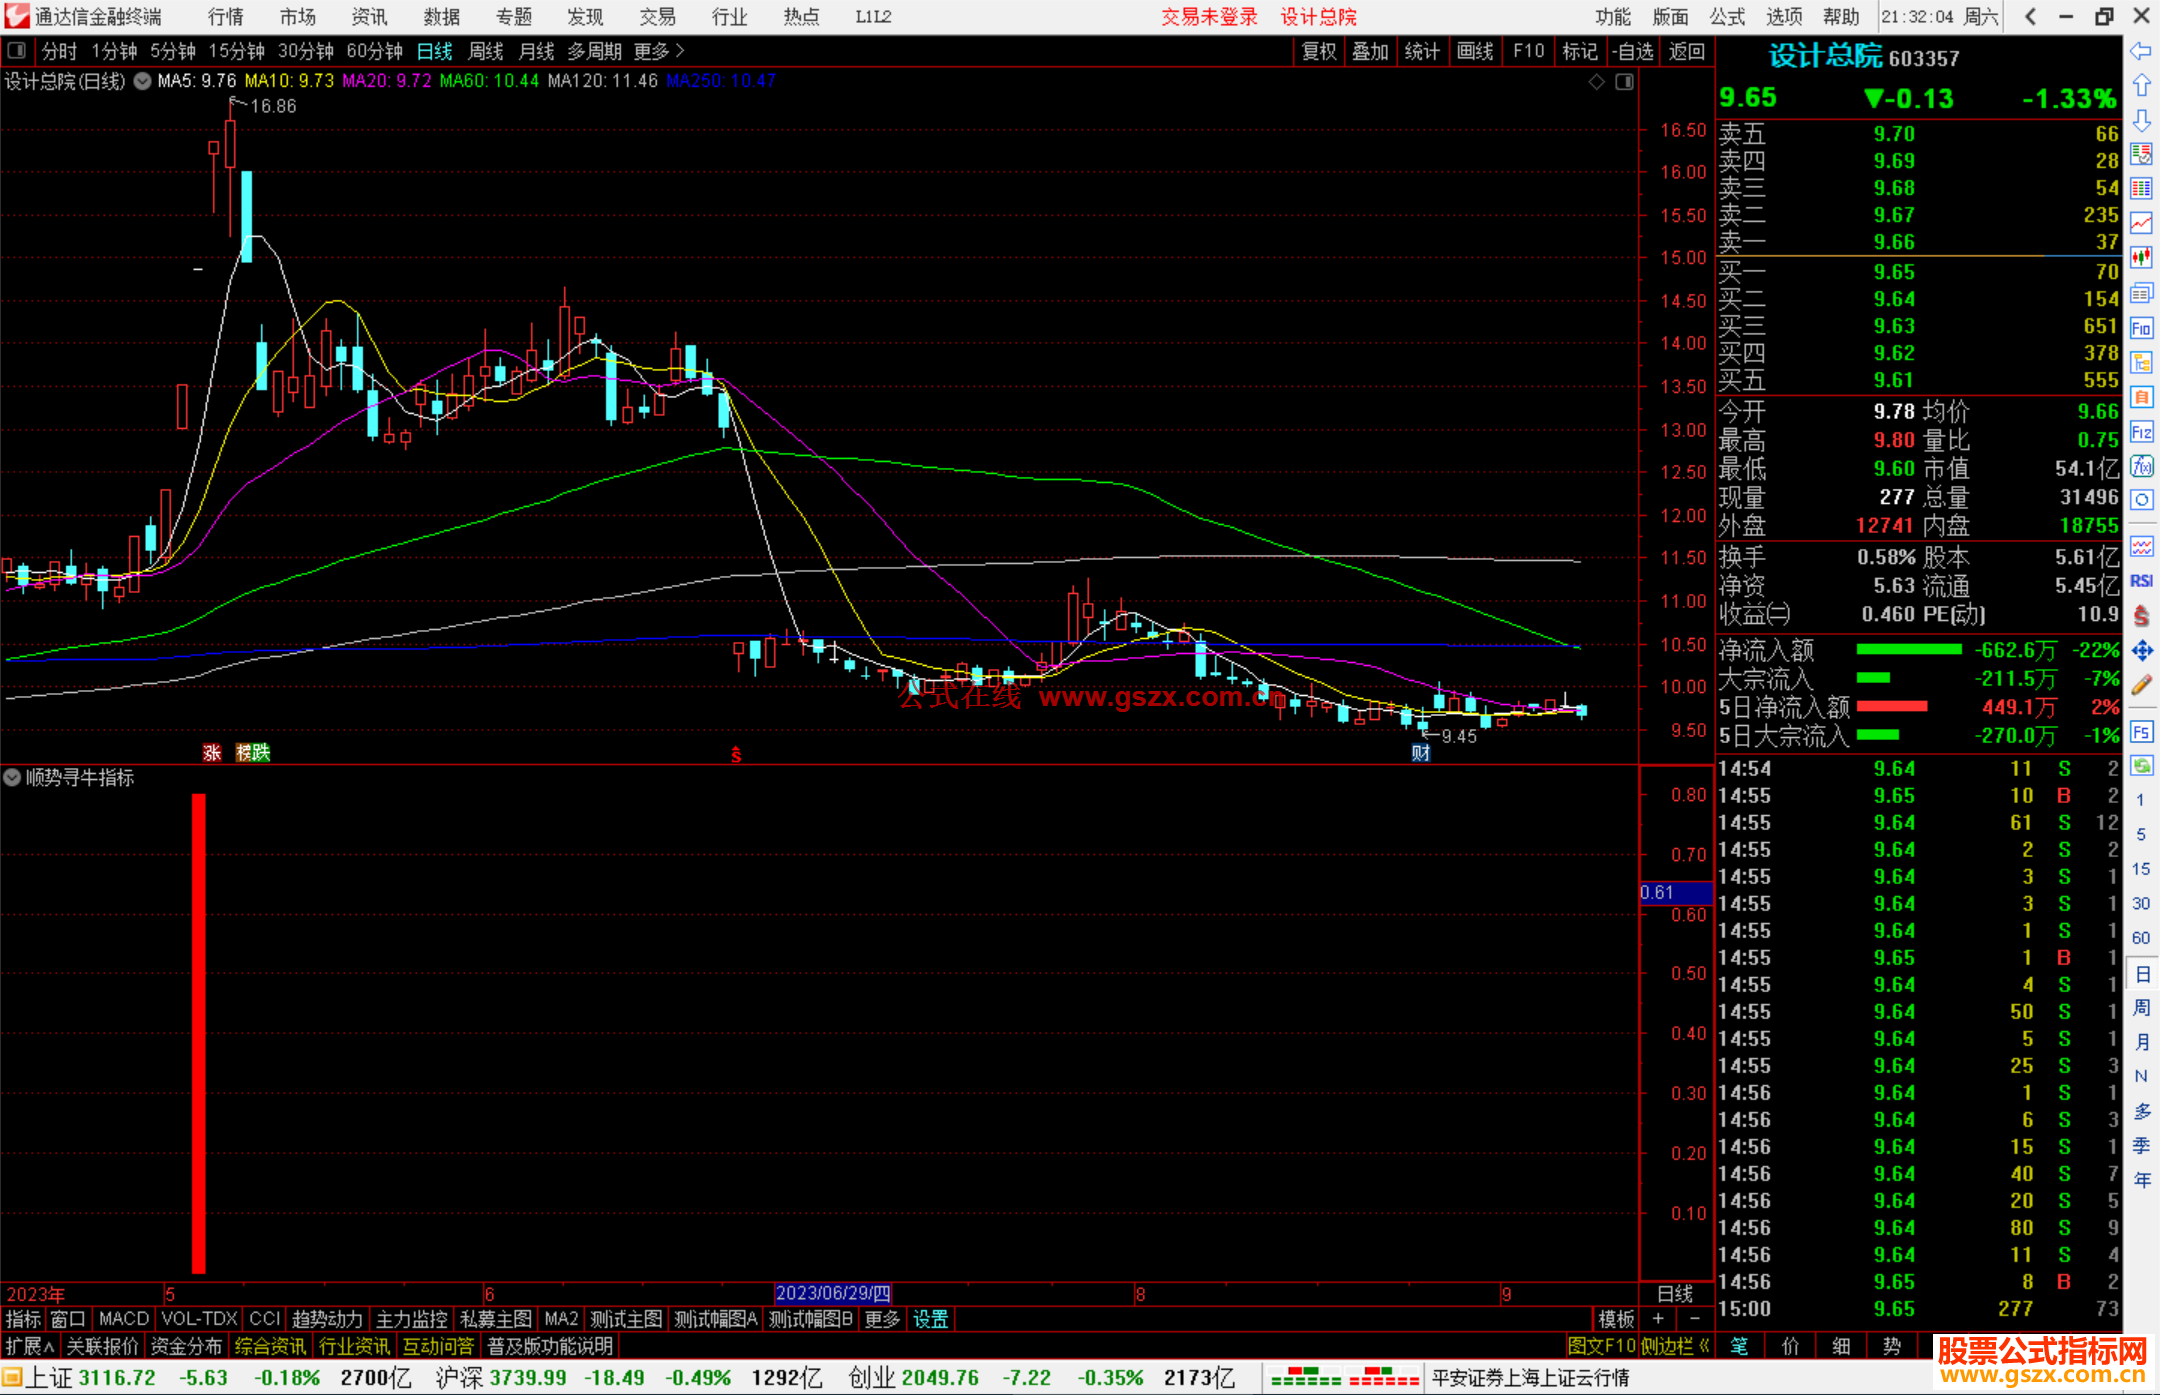The width and height of the screenshot is (2160, 1395).
Task: Expand the 更多 period options
Action: [659, 51]
